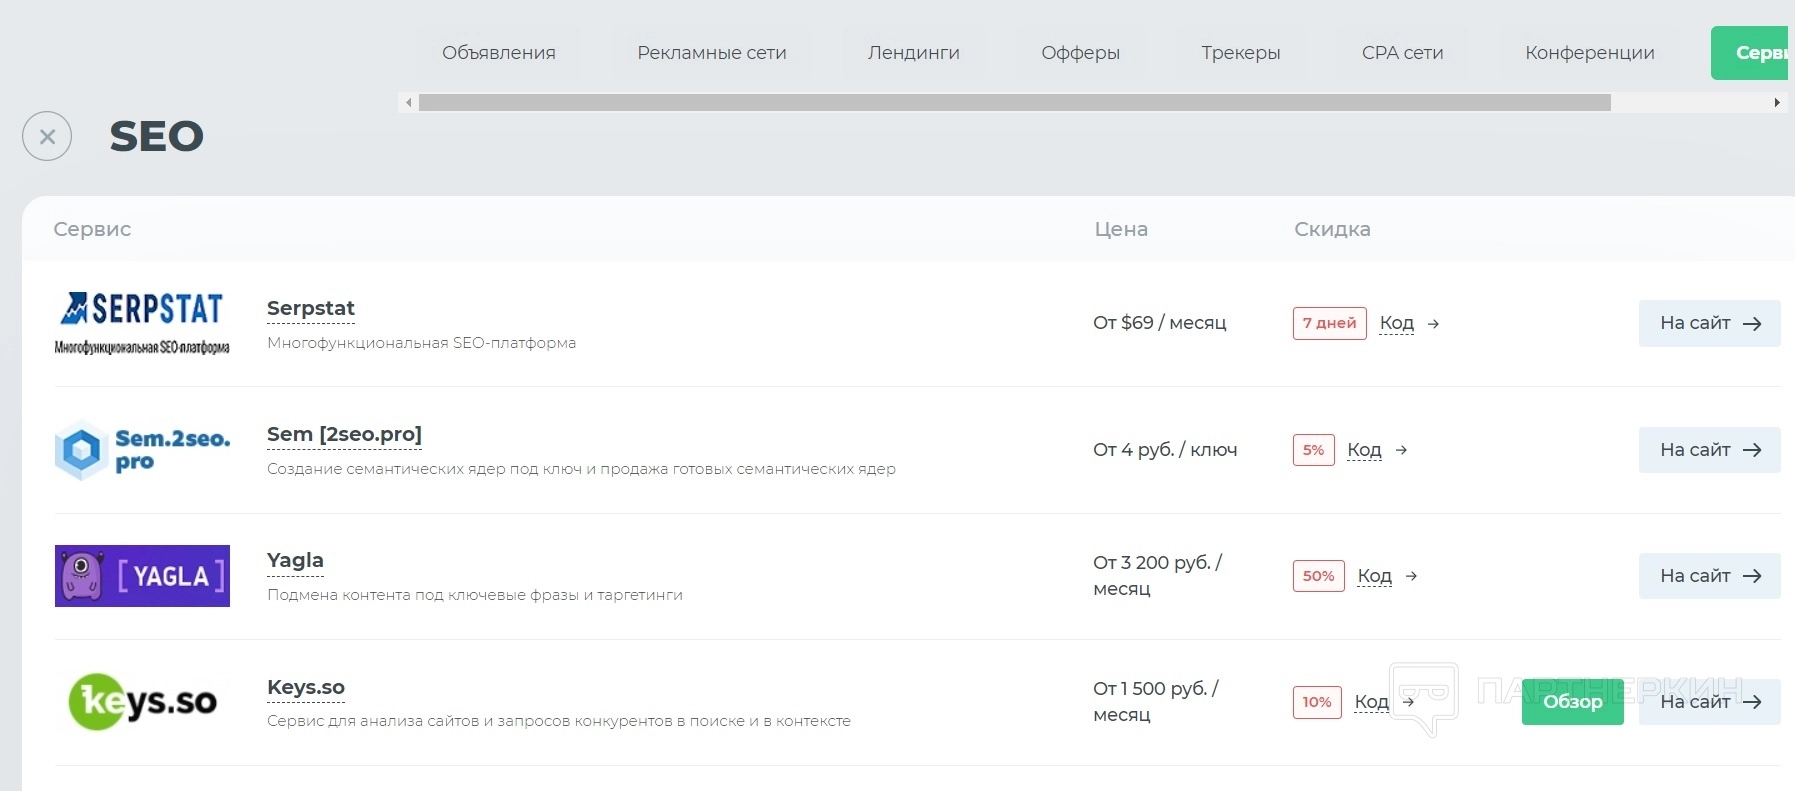Click the Yagla logo thumbnail
Image resolution: width=1795 pixels, height=791 pixels.
tap(142, 576)
